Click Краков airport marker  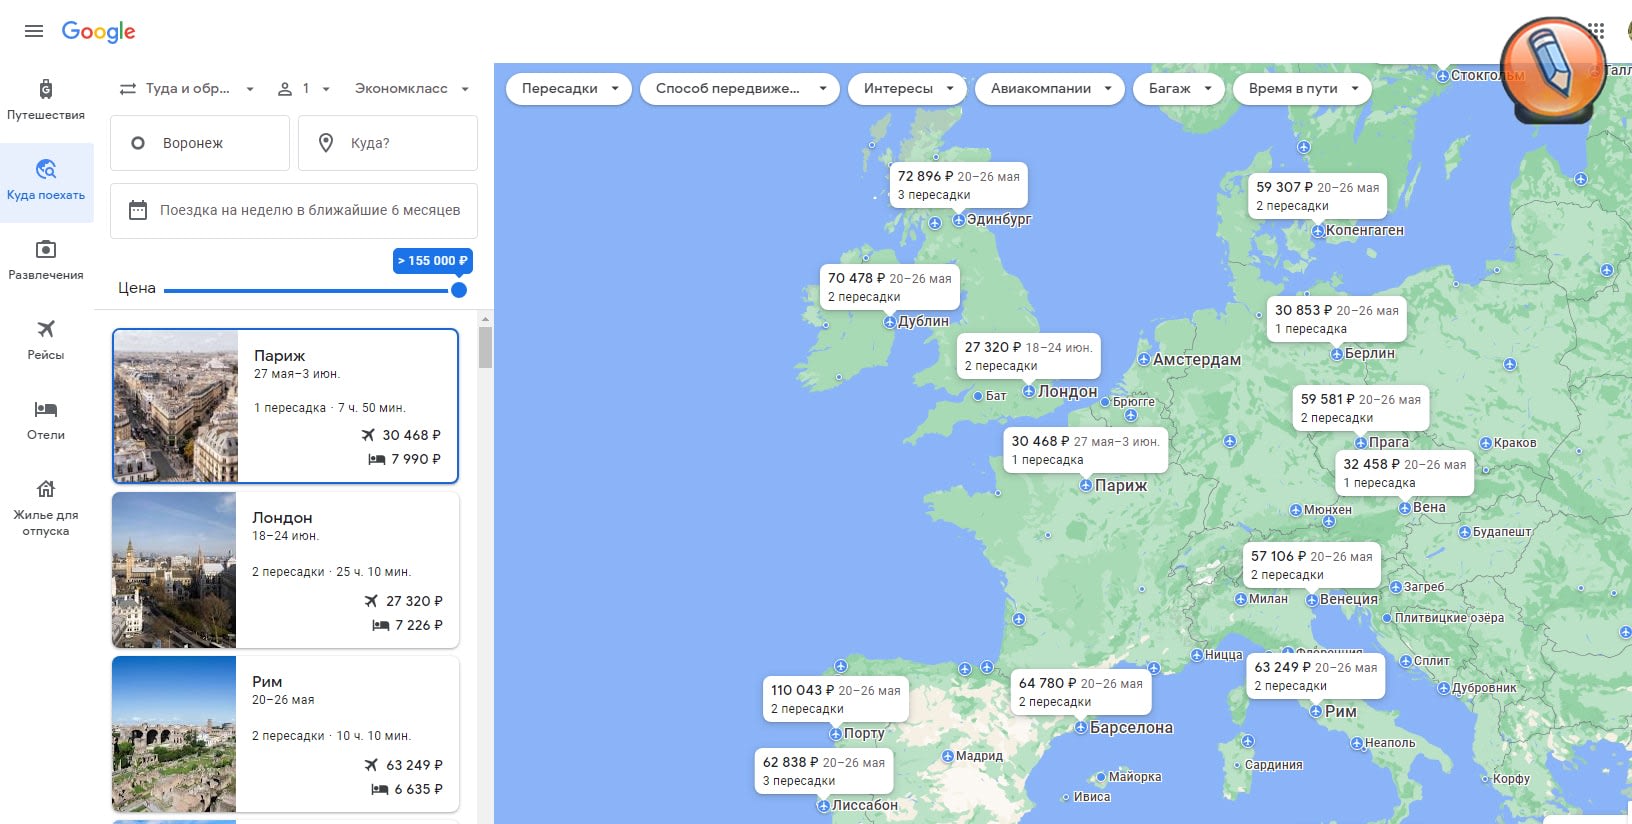[x=1486, y=443]
